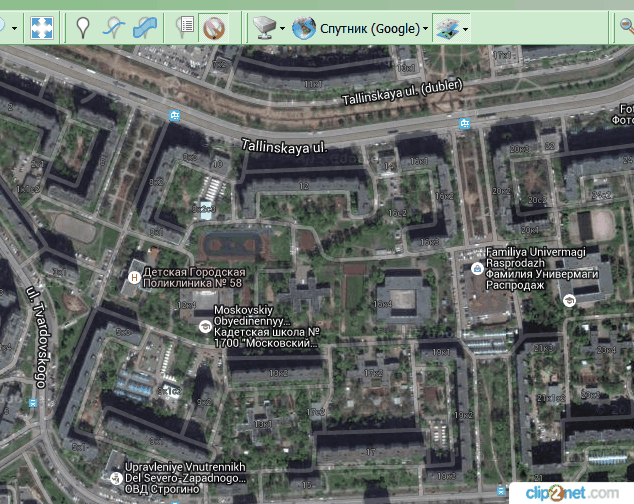
Task: Click the school marker at the right edge
Action: 567,298
